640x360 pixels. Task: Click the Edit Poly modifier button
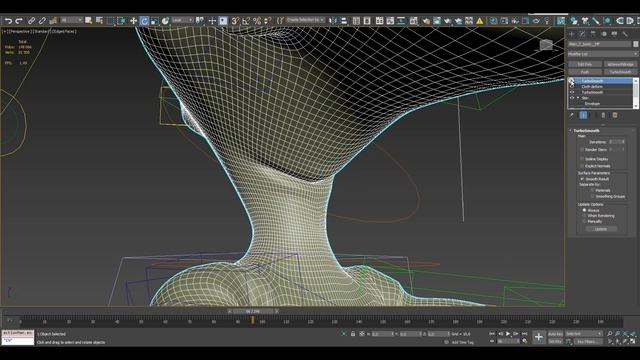pyautogui.click(x=585, y=64)
